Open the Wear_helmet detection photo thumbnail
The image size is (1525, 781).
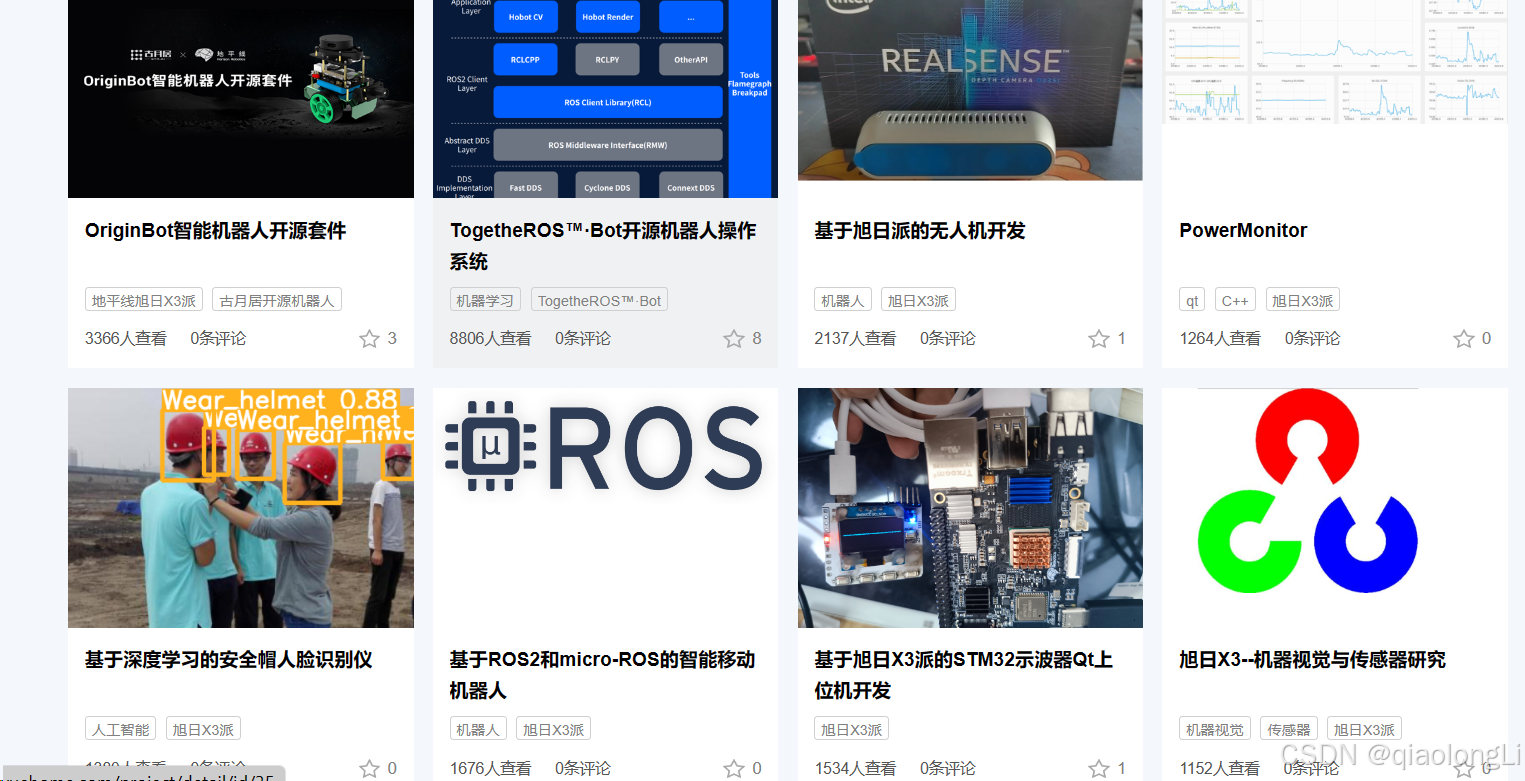tap(241, 508)
